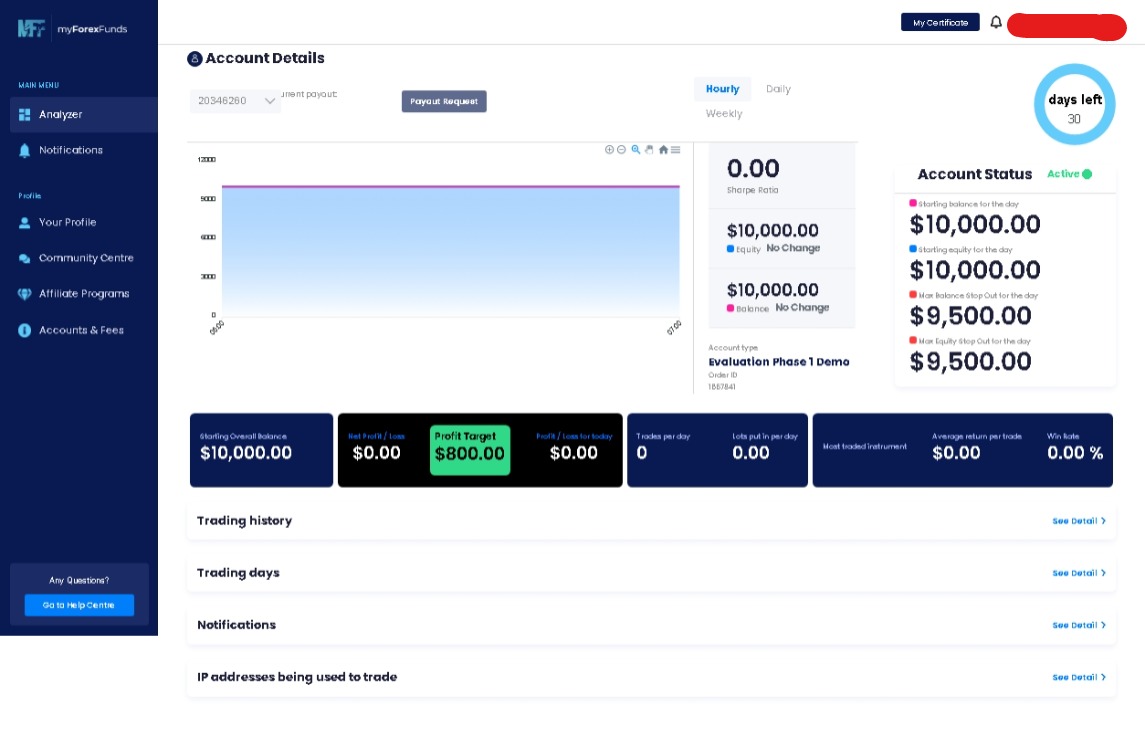Screen dimensions: 1145x746
Task: Reset chart zoom with home icon
Action: click(x=663, y=150)
